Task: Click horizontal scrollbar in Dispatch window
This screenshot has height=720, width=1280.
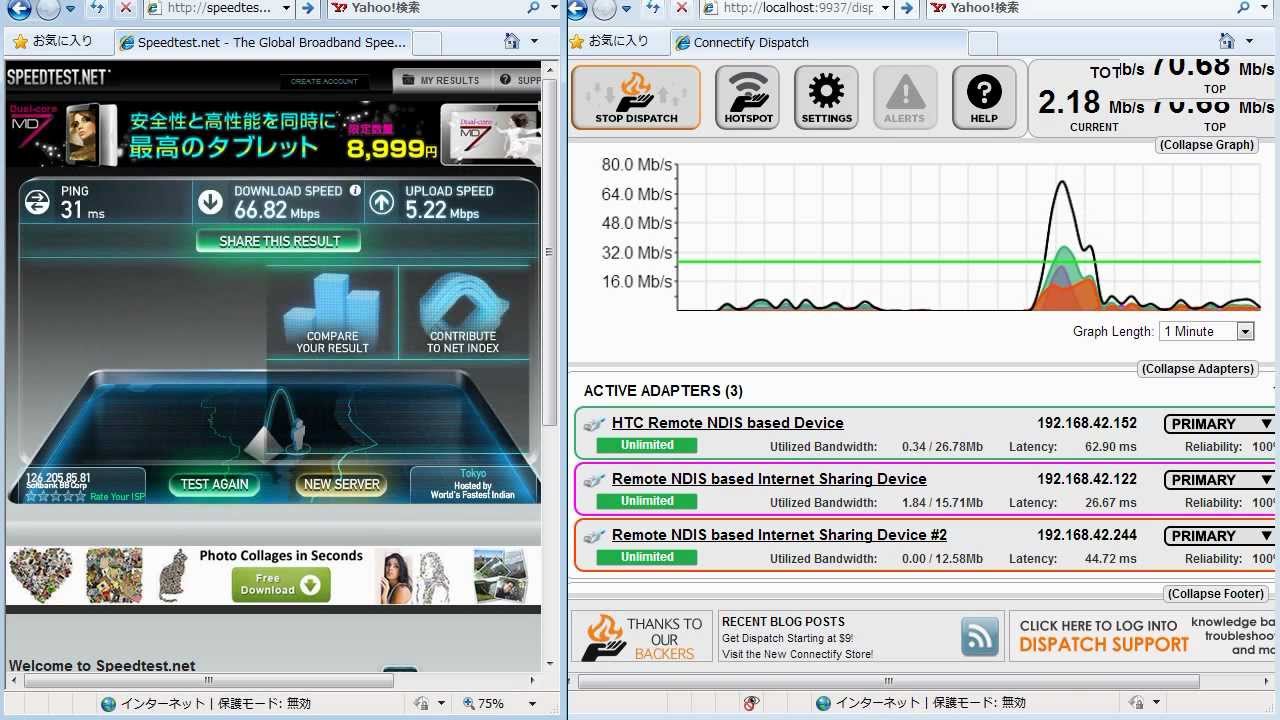Action: click(x=888, y=681)
